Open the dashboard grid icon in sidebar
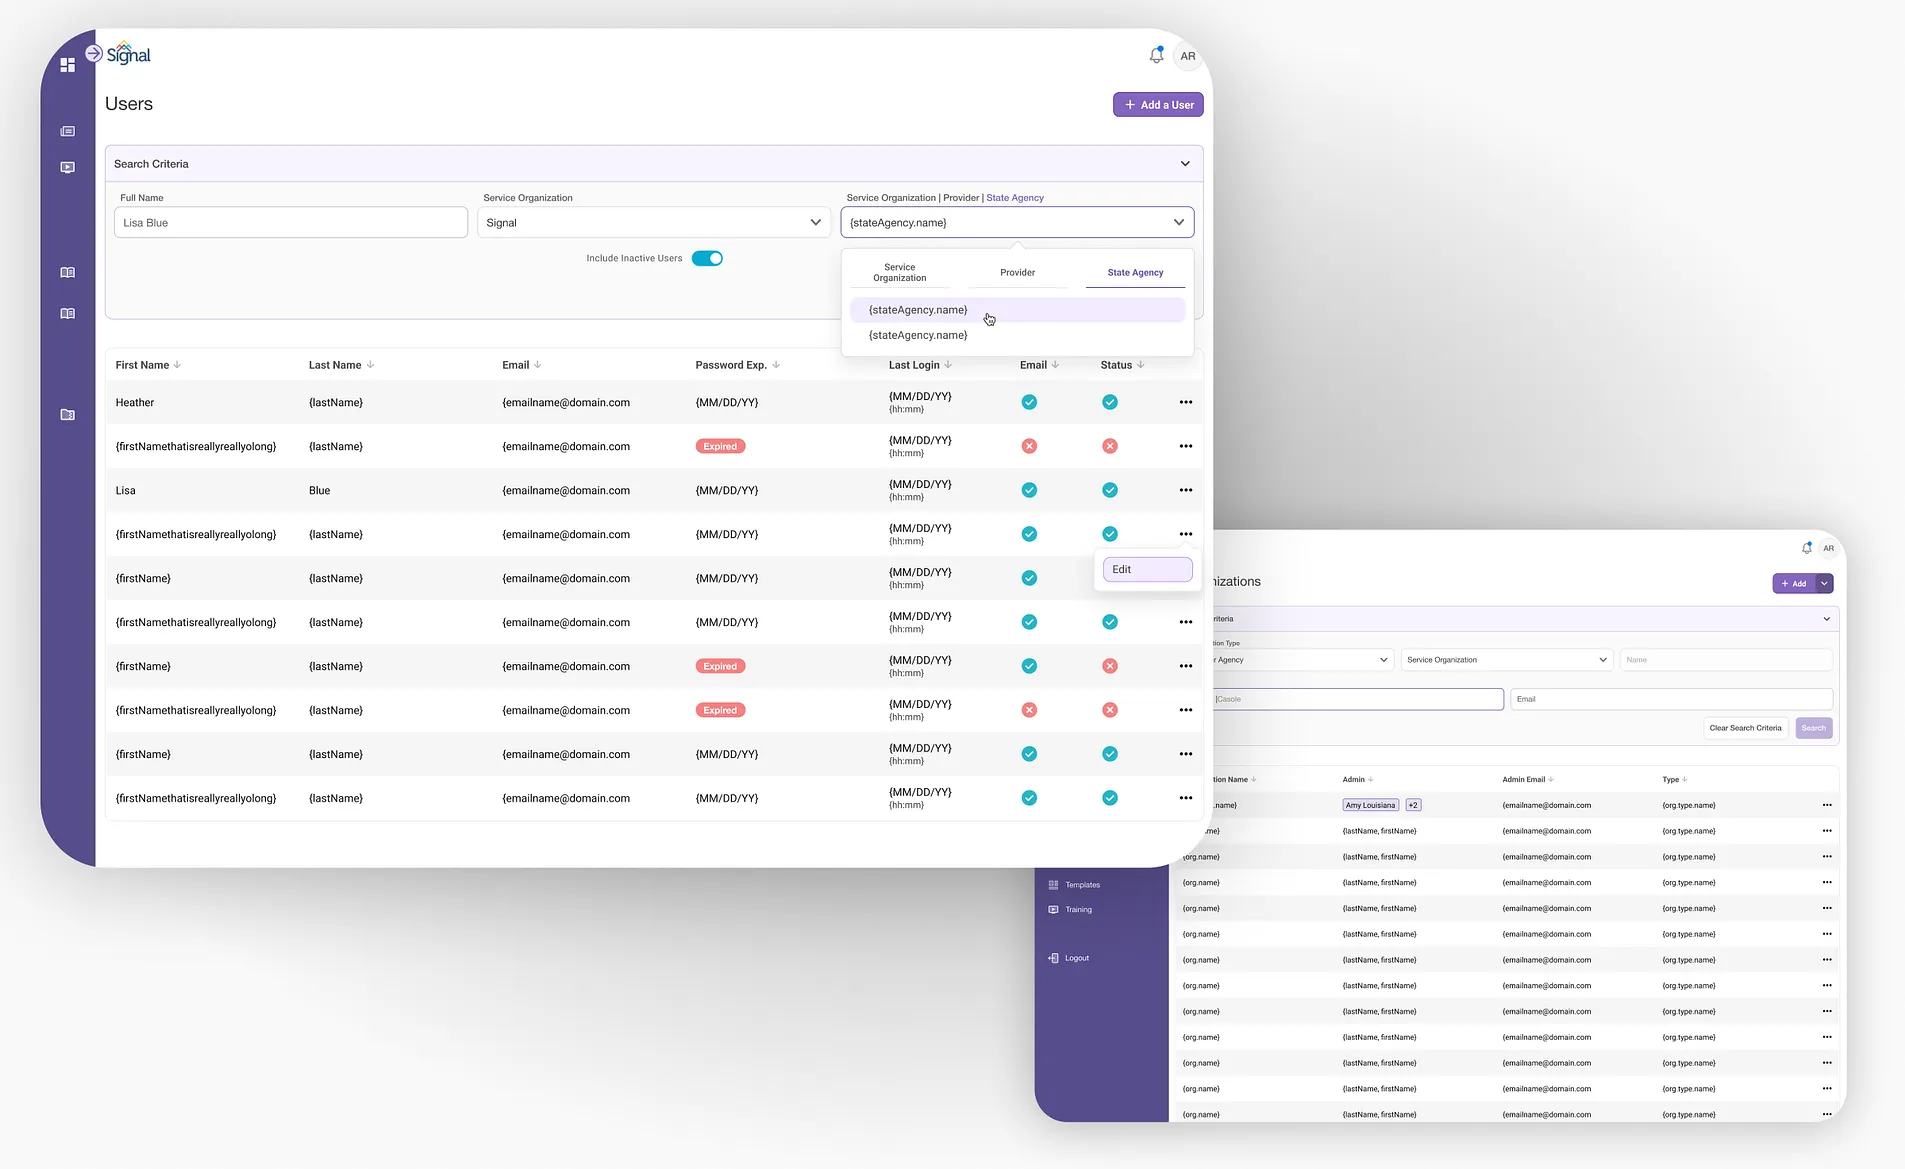This screenshot has width=1905, height=1169. click(67, 65)
